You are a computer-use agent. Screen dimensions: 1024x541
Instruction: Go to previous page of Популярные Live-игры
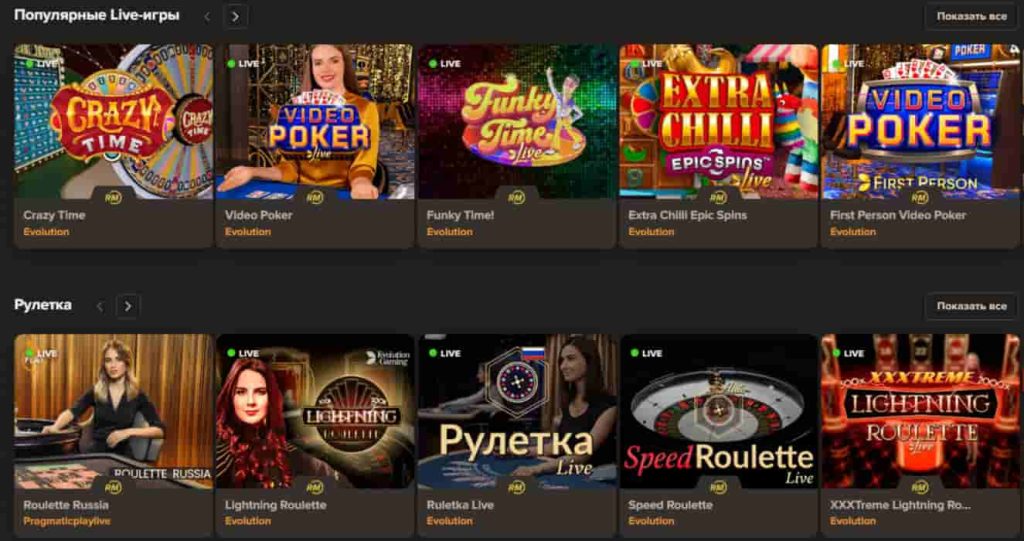pos(208,16)
